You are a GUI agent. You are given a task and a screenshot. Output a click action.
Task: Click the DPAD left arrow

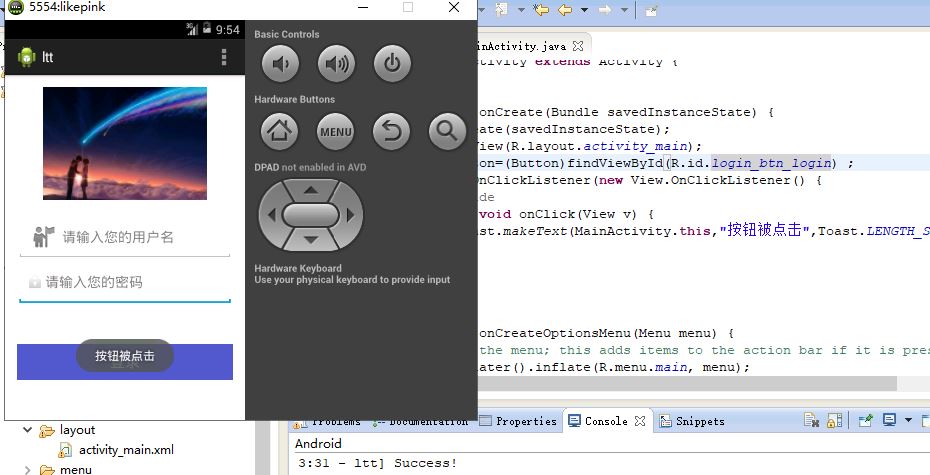tap(271, 215)
